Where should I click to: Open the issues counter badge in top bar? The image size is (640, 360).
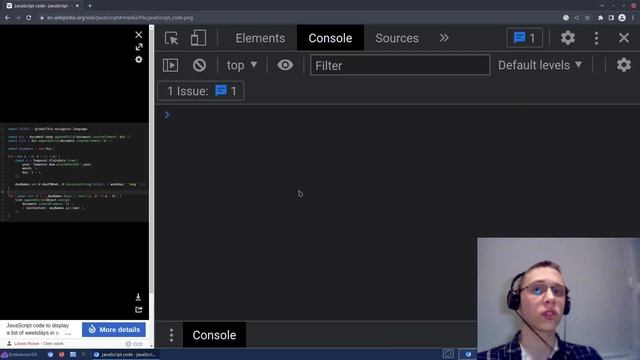[x=524, y=38]
